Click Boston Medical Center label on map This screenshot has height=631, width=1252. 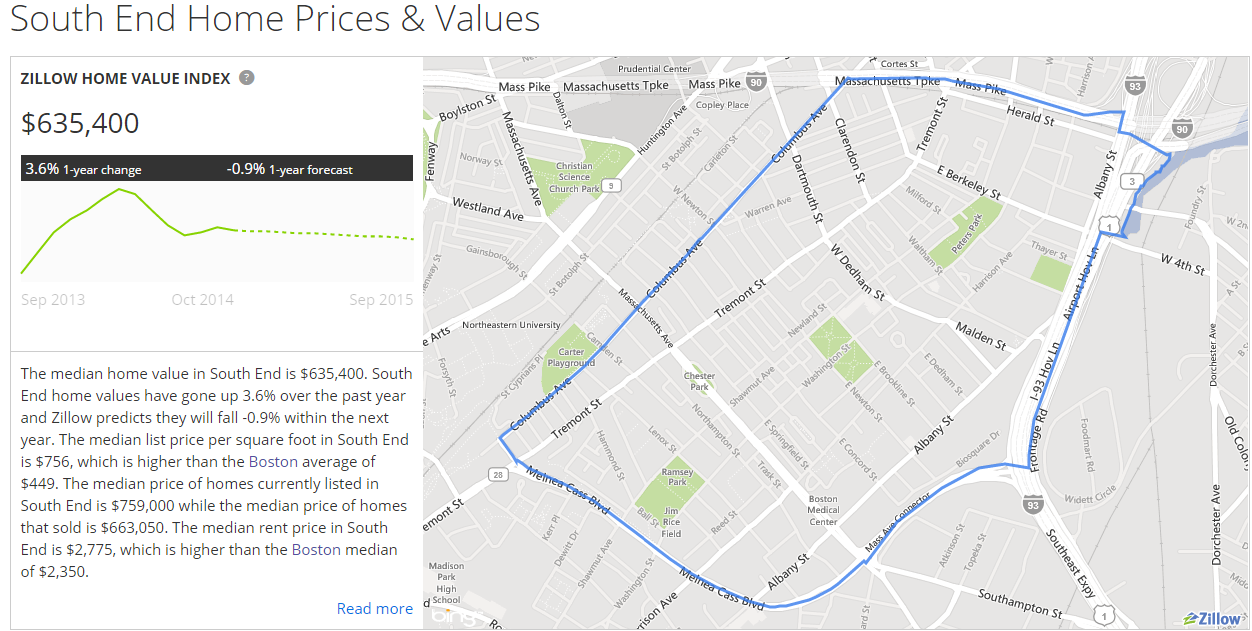[823, 510]
